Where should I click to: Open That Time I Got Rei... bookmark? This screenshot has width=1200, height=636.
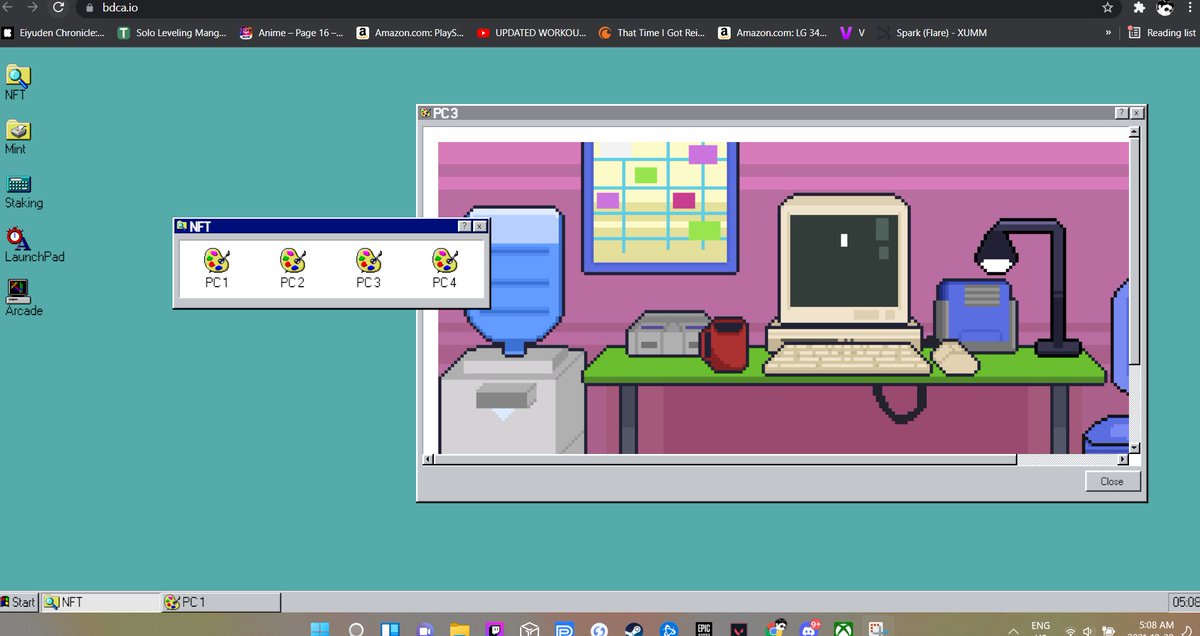click(652, 32)
